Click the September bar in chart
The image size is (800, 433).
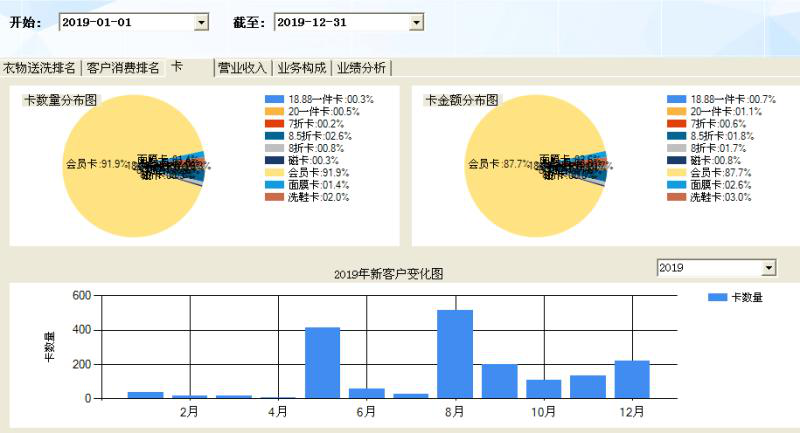click(499, 381)
